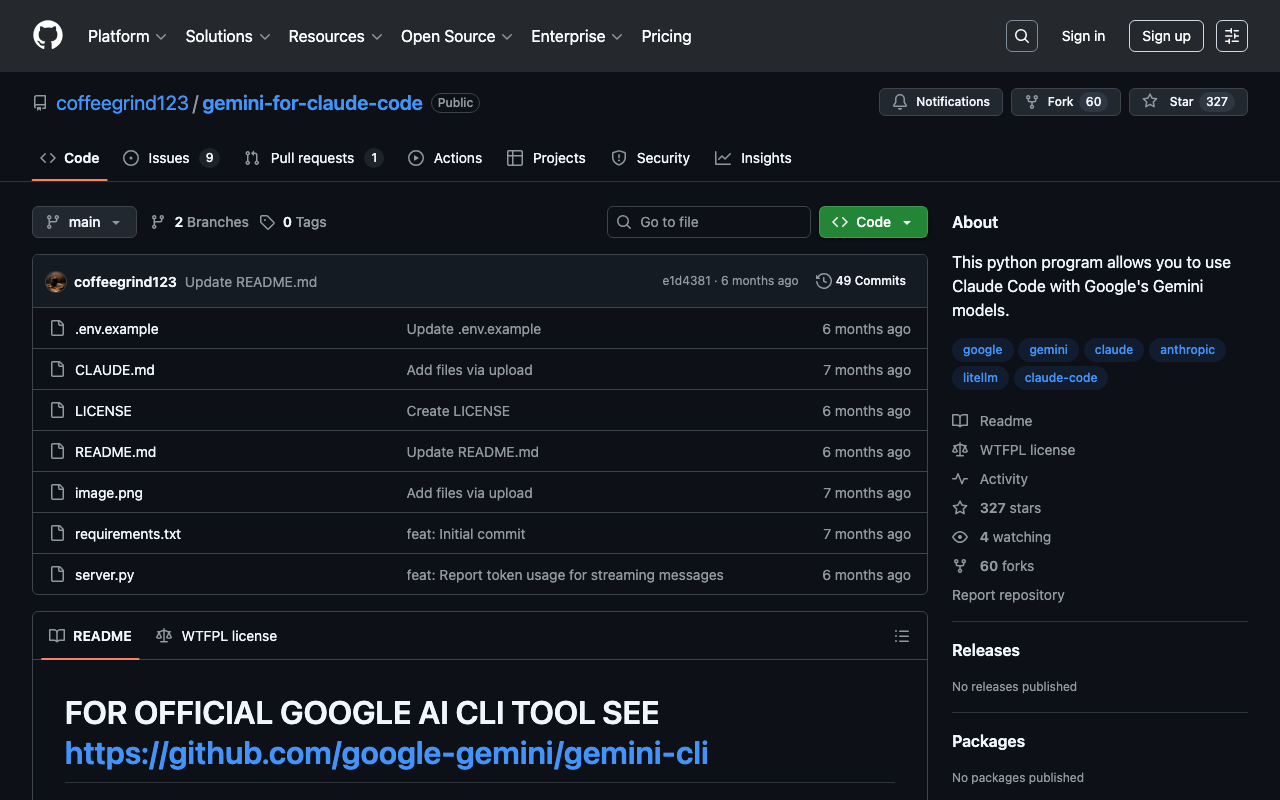
Task: Click the coffeegrind123 avatar thumbnail
Action: (56, 282)
